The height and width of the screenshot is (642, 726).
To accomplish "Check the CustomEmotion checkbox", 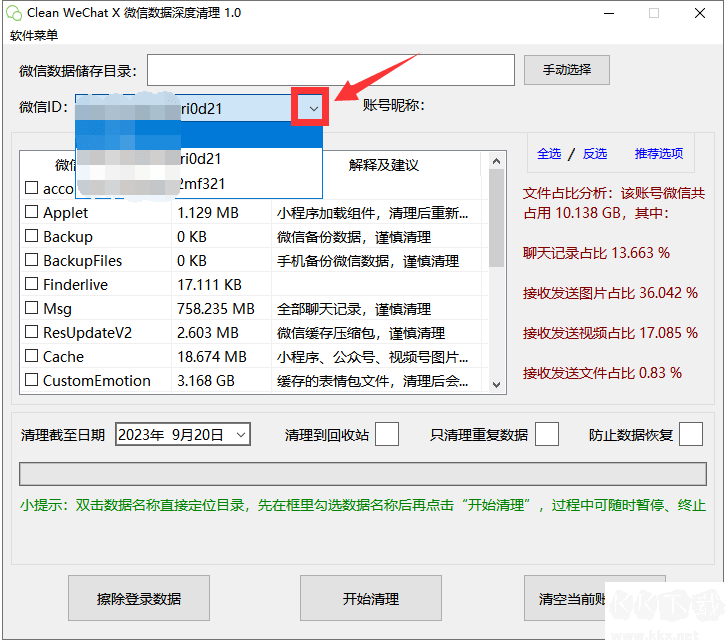I will click(31, 380).
